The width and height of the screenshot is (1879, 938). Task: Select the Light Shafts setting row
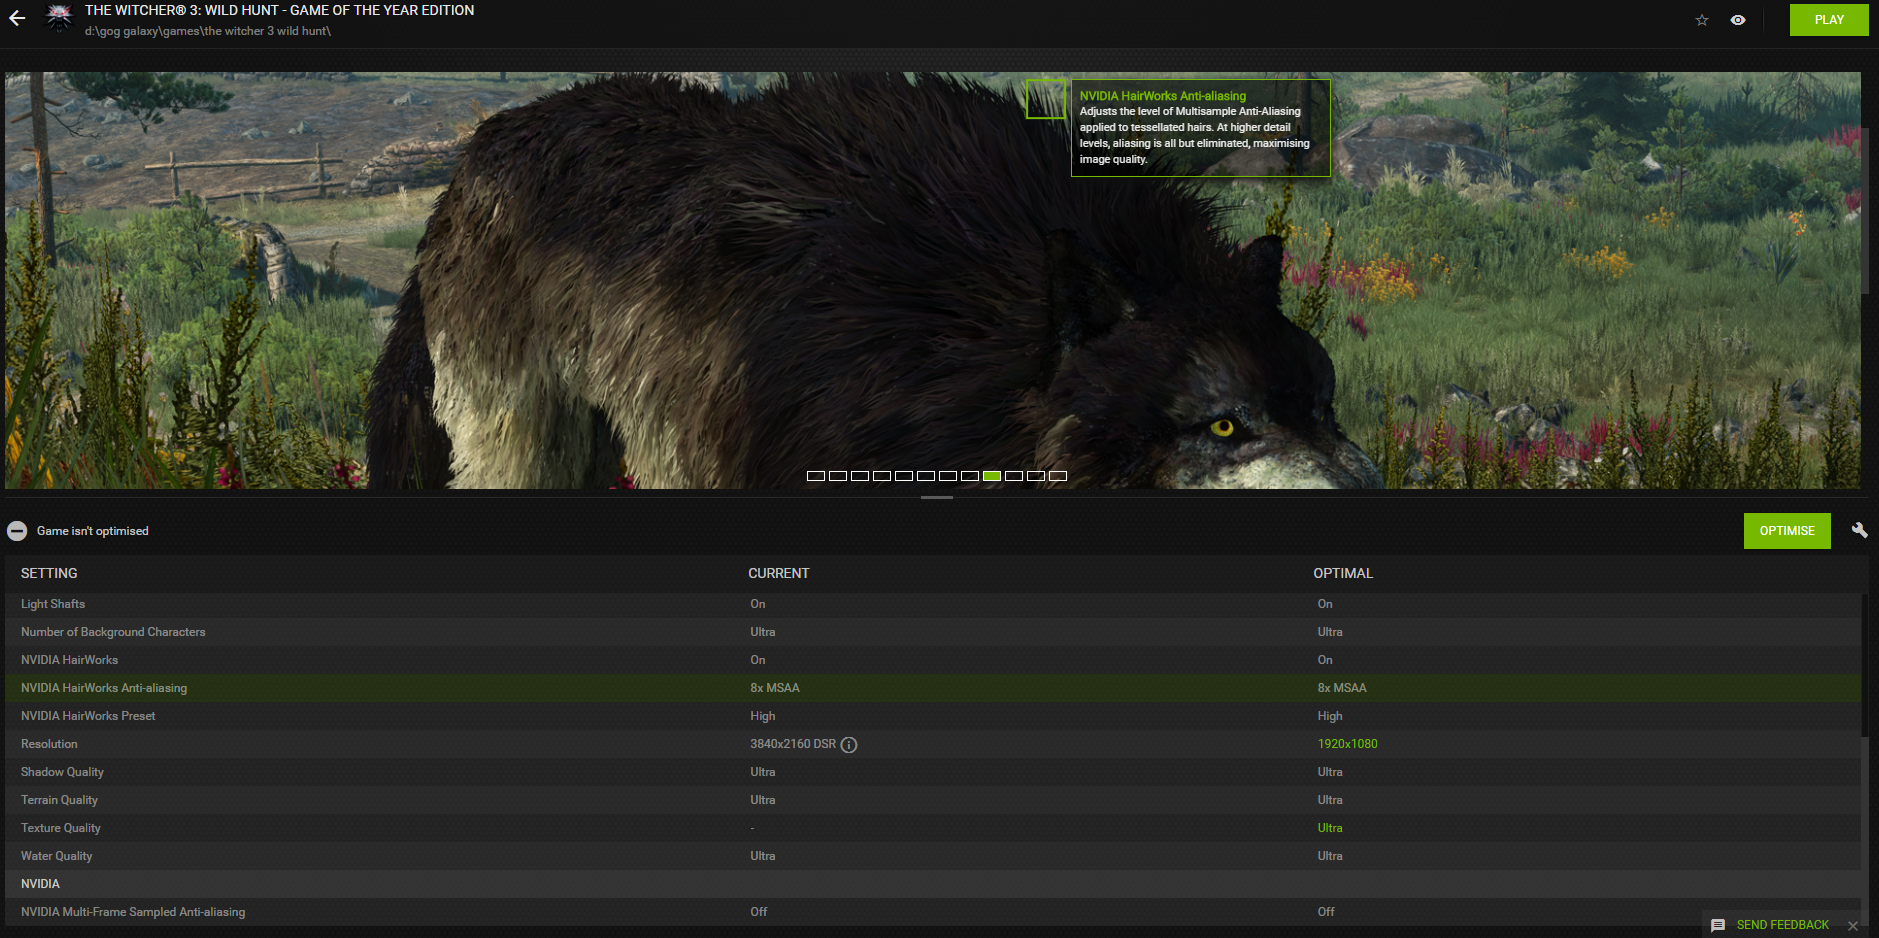click(933, 604)
